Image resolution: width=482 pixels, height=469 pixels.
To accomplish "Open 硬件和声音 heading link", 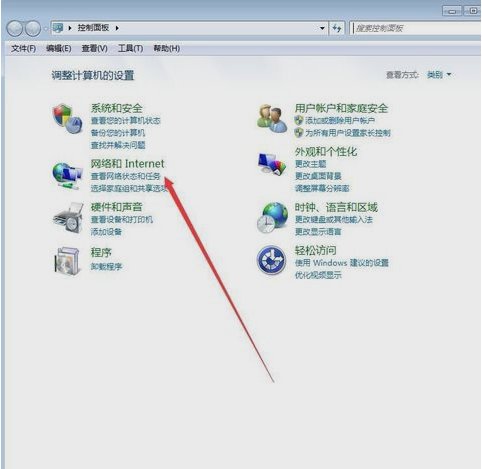I will click(x=116, y=207).
